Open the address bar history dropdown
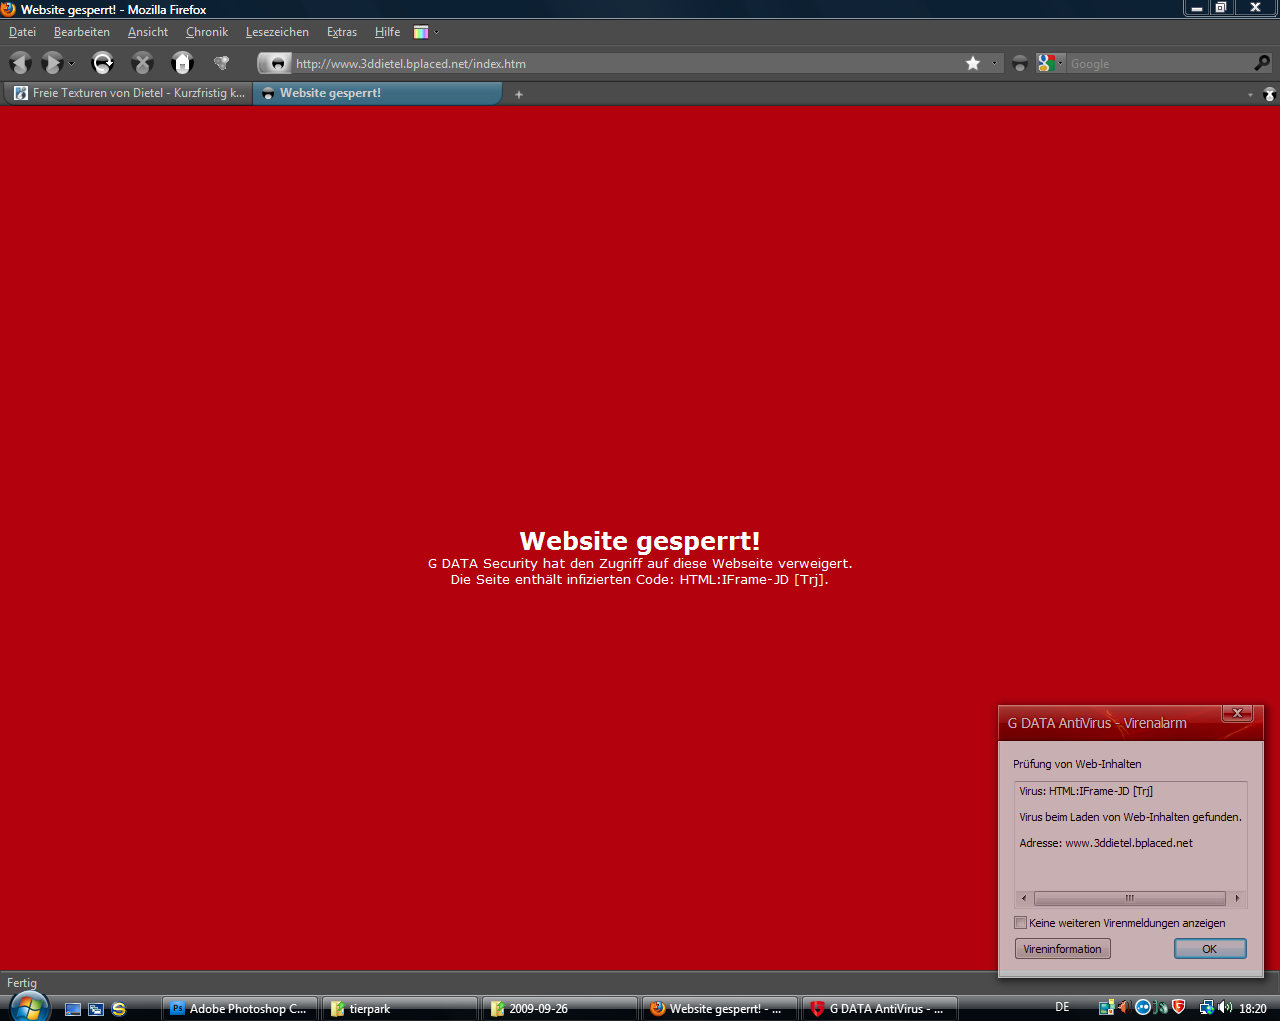The image size is (1280, 1021). [994, 63]
